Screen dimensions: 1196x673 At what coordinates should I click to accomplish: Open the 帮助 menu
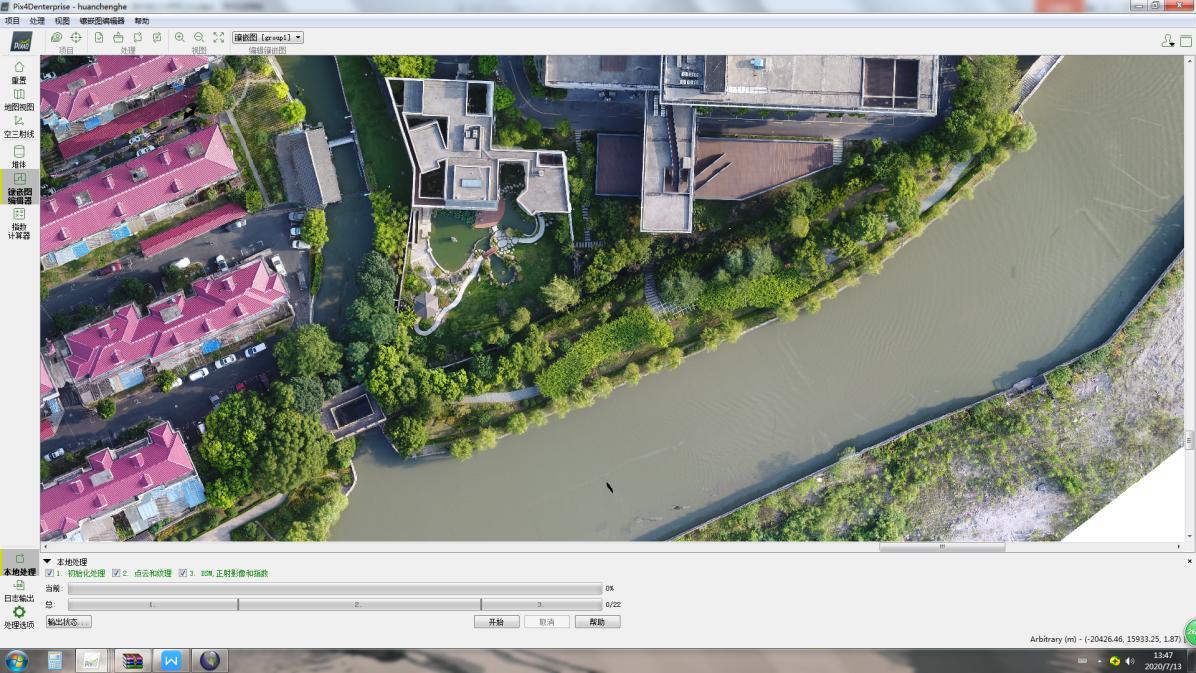(x=142, y=21)
